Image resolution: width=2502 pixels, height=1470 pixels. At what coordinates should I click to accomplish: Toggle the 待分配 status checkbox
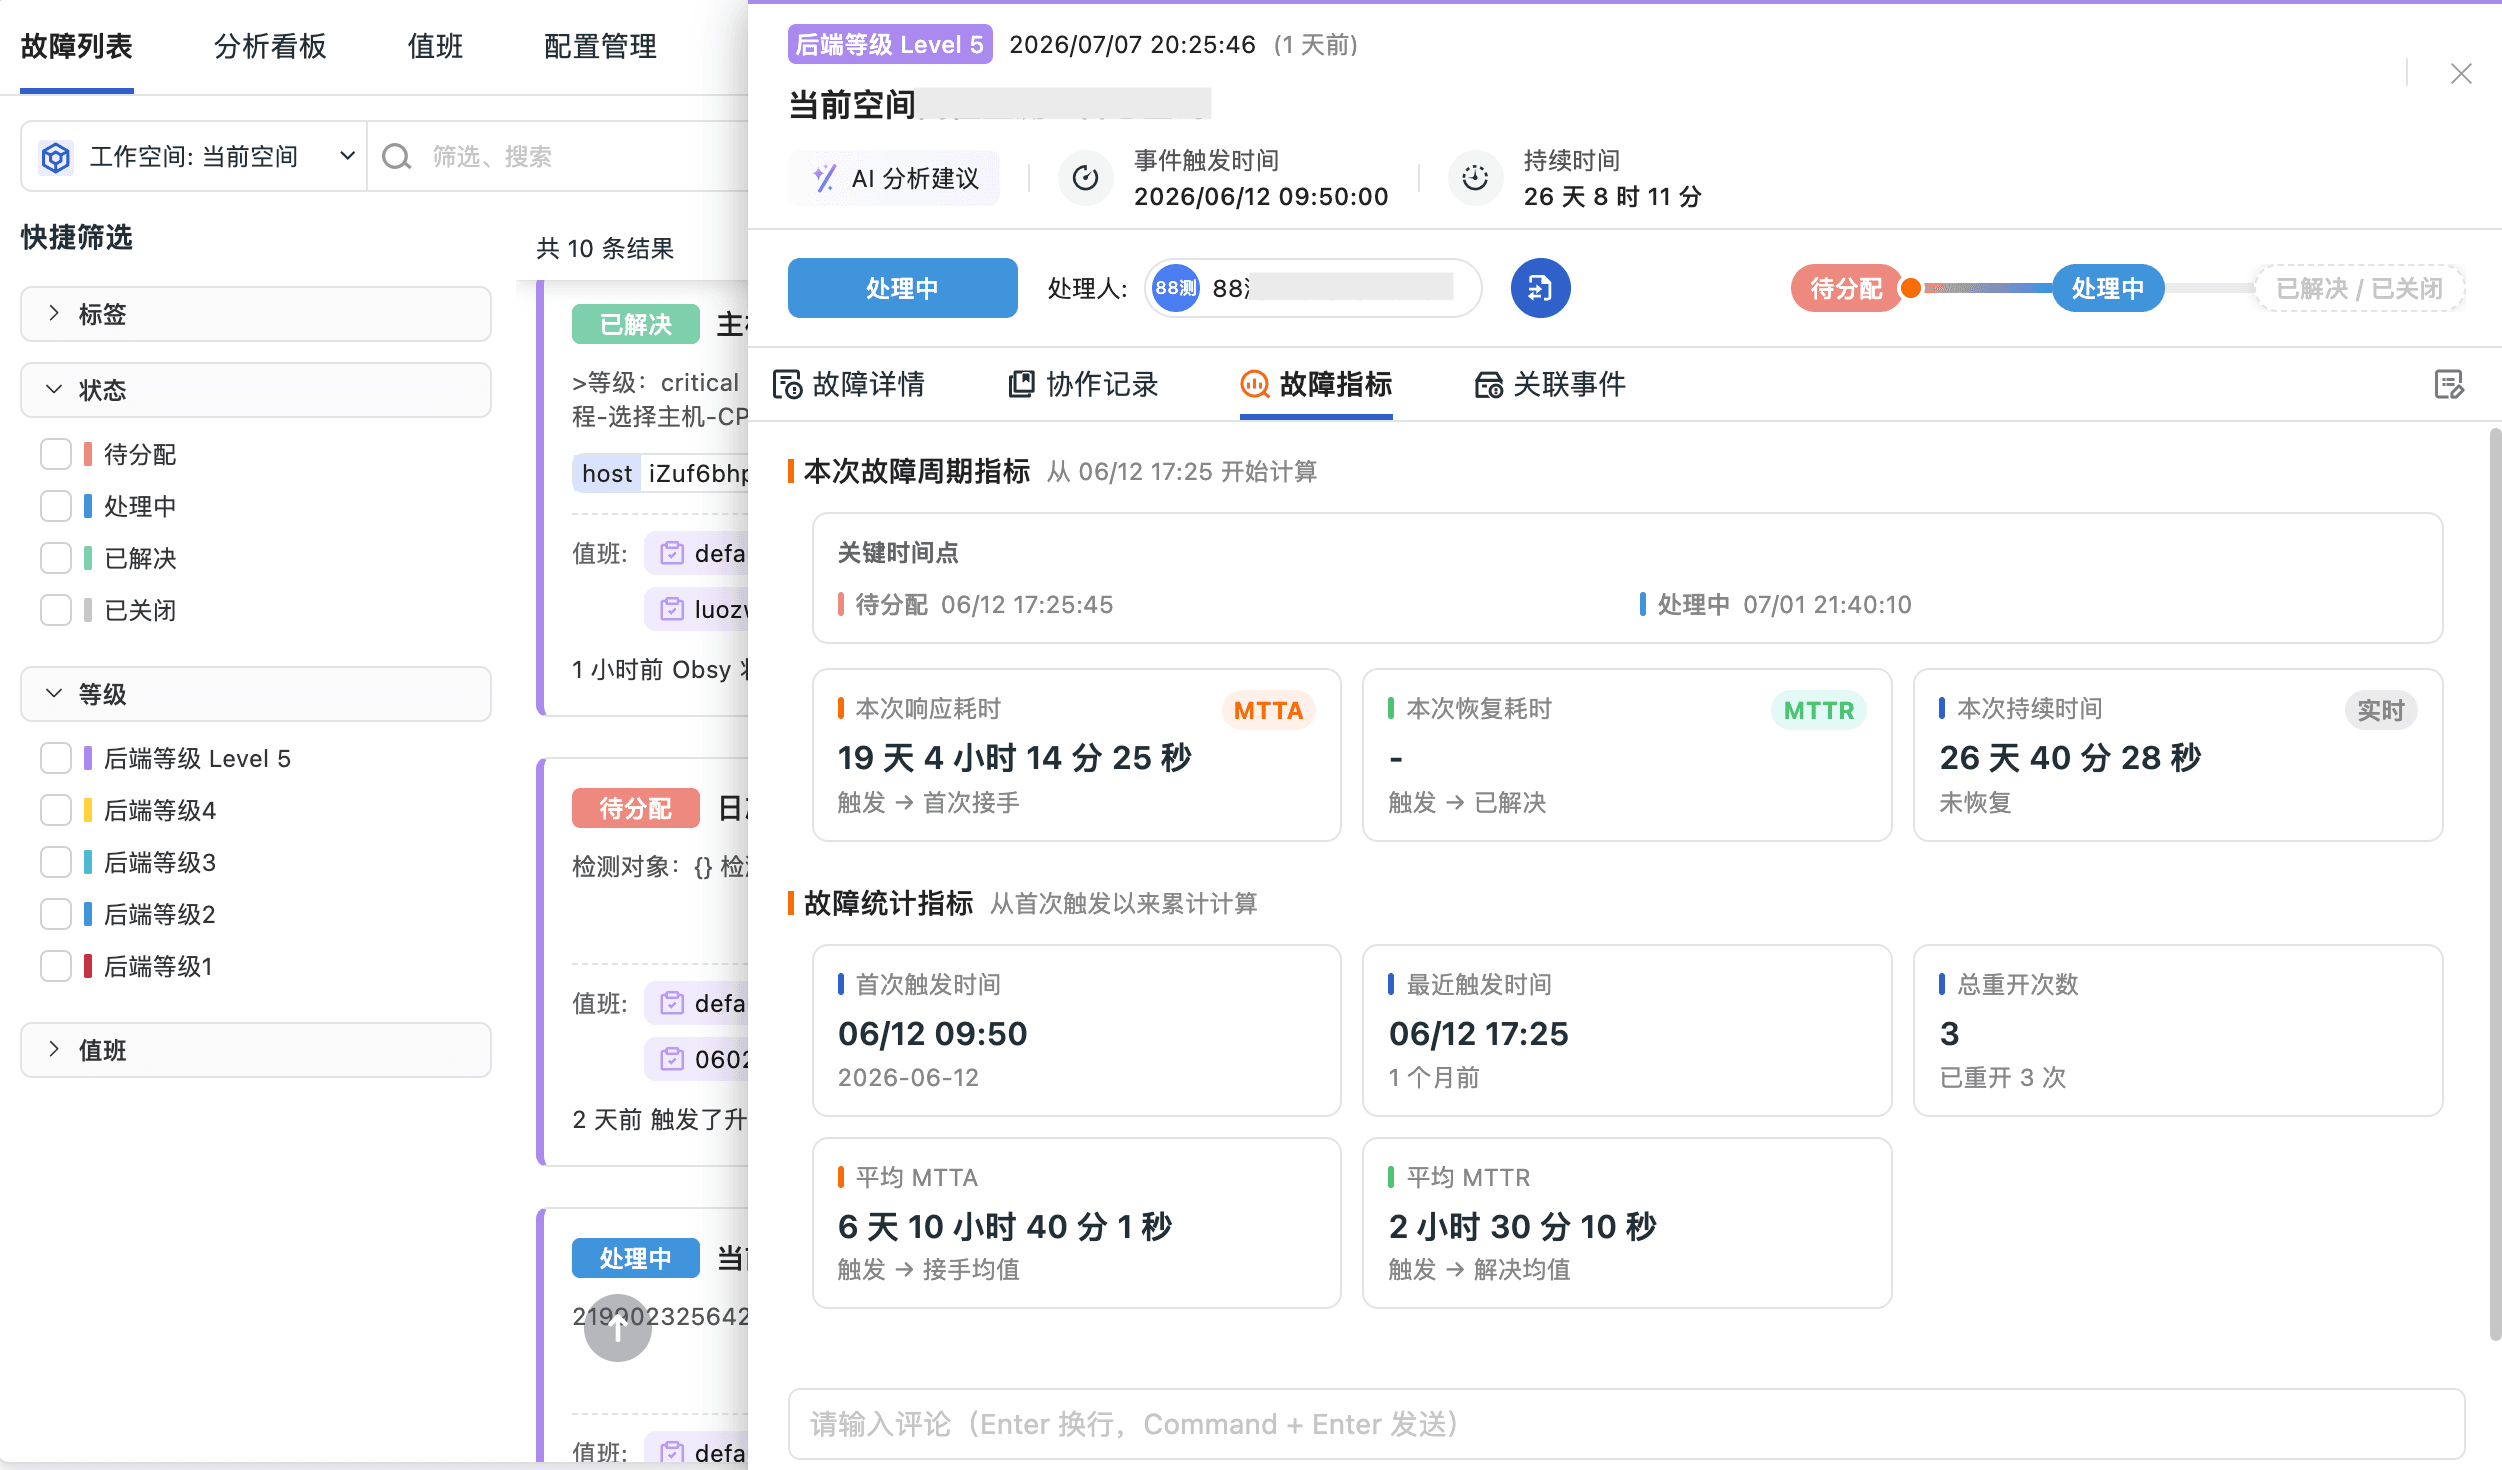point(56,454)
